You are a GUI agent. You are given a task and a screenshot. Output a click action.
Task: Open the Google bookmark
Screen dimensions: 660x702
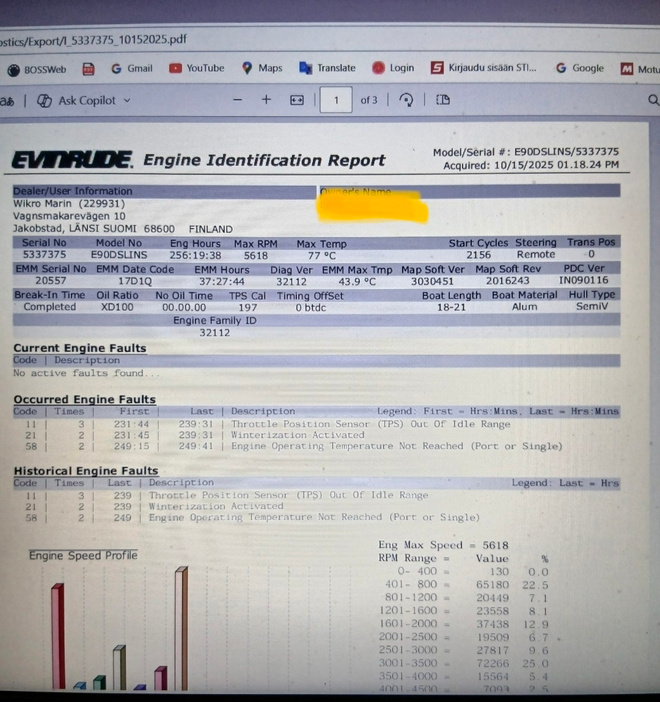(x=580, y=68)
